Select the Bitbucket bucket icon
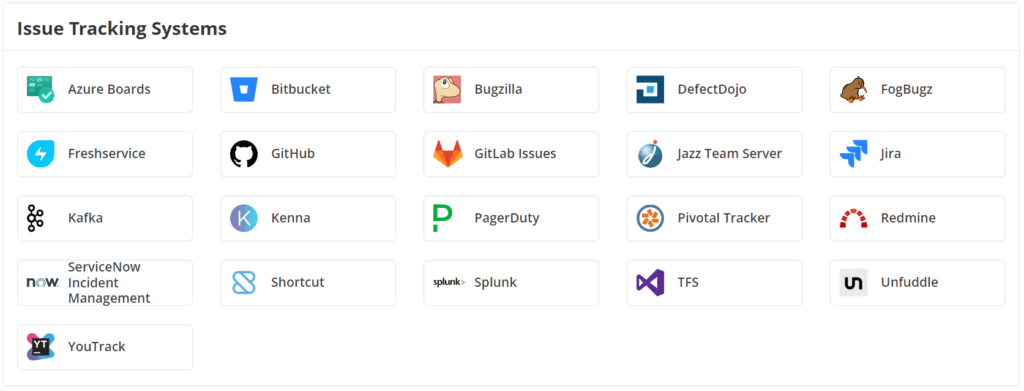Image resolution: width=1024 pixels, height=391 pixels. click(244, 89)
